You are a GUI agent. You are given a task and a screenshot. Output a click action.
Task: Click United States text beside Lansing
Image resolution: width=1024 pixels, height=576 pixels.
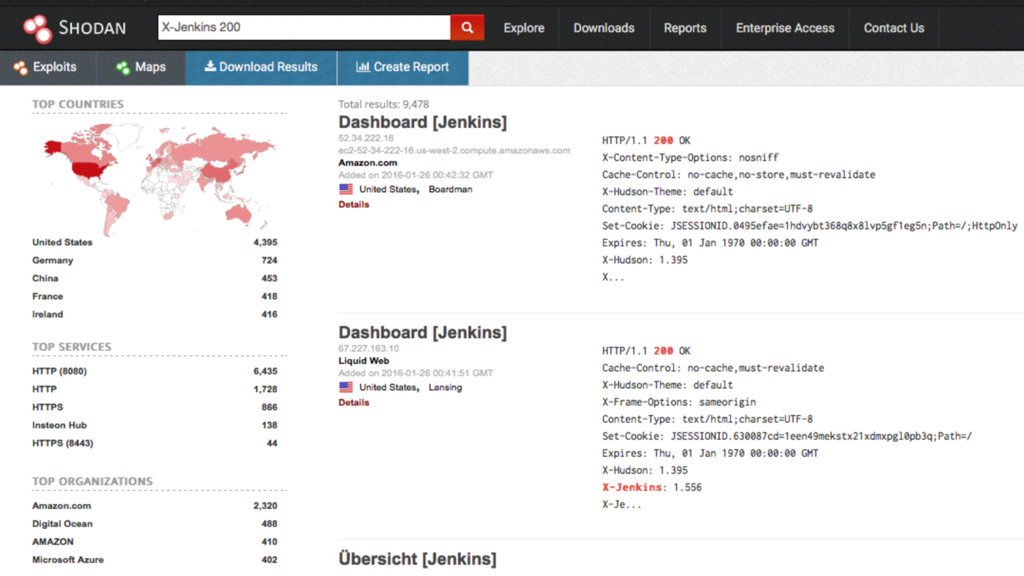click(x=389, y=387)
